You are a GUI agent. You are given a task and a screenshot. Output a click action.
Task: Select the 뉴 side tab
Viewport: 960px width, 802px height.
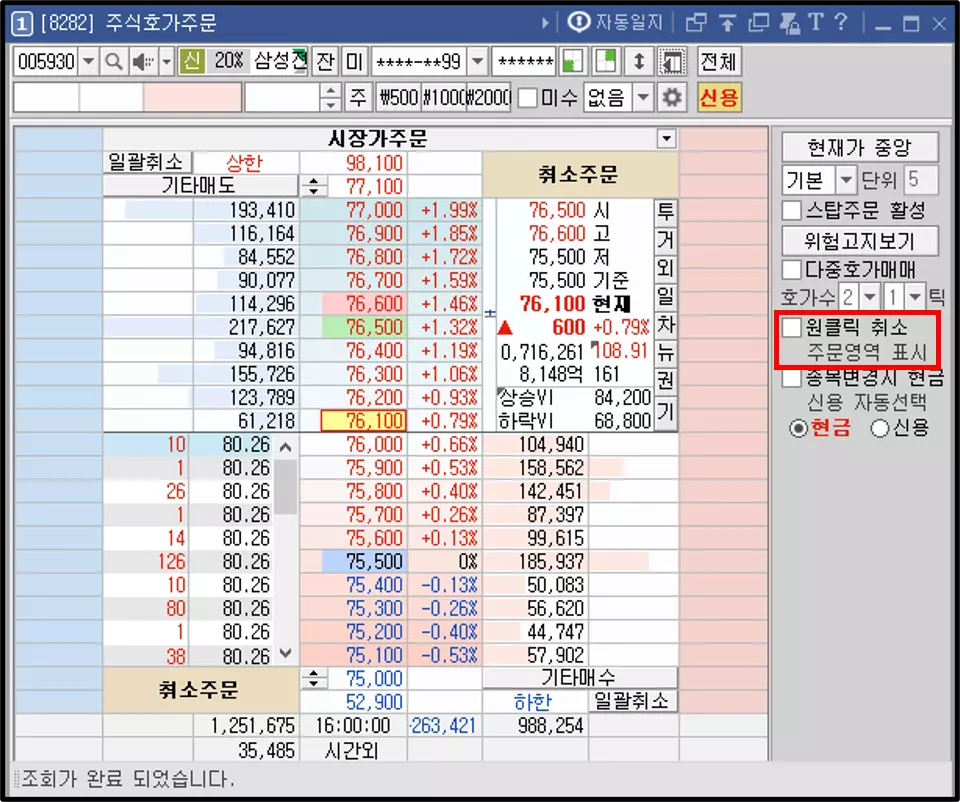click(666, 353)
